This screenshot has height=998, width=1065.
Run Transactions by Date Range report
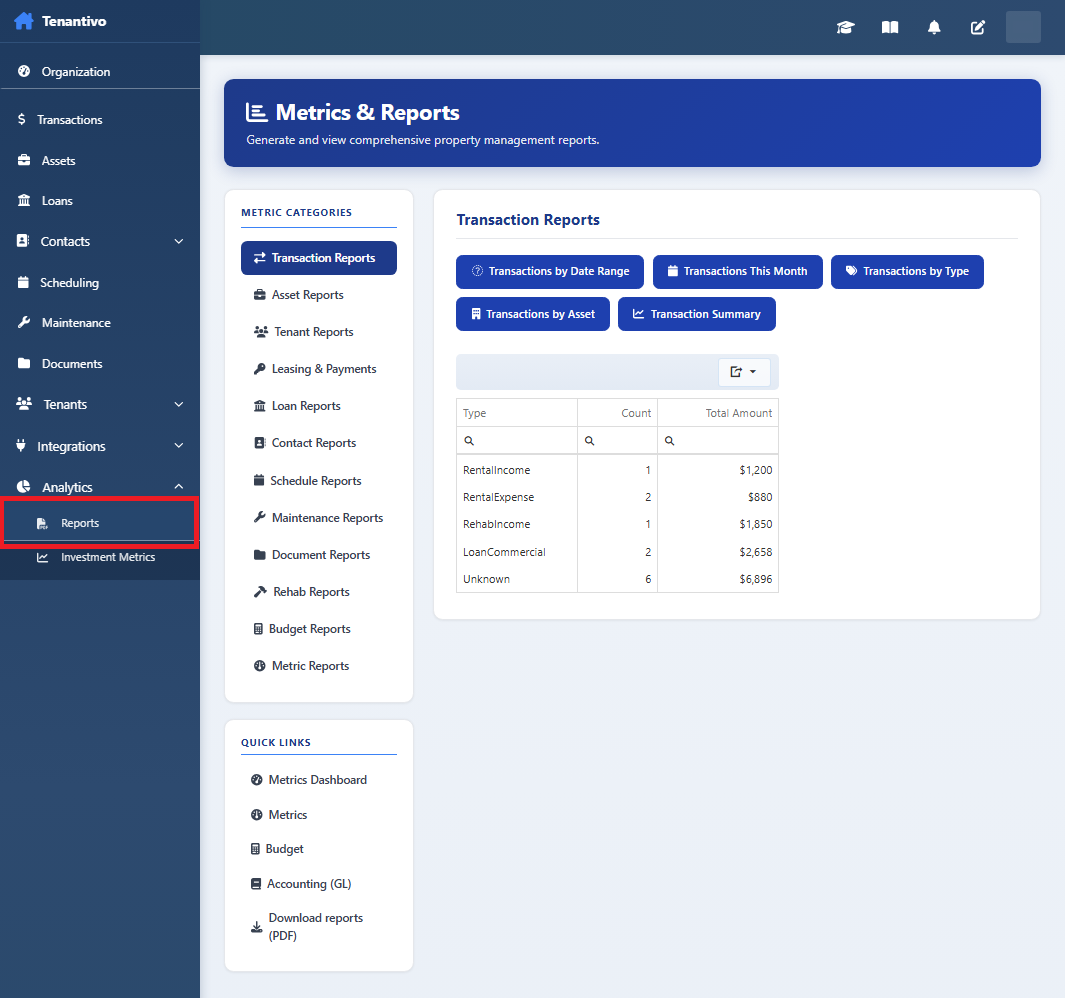(549, 272)
